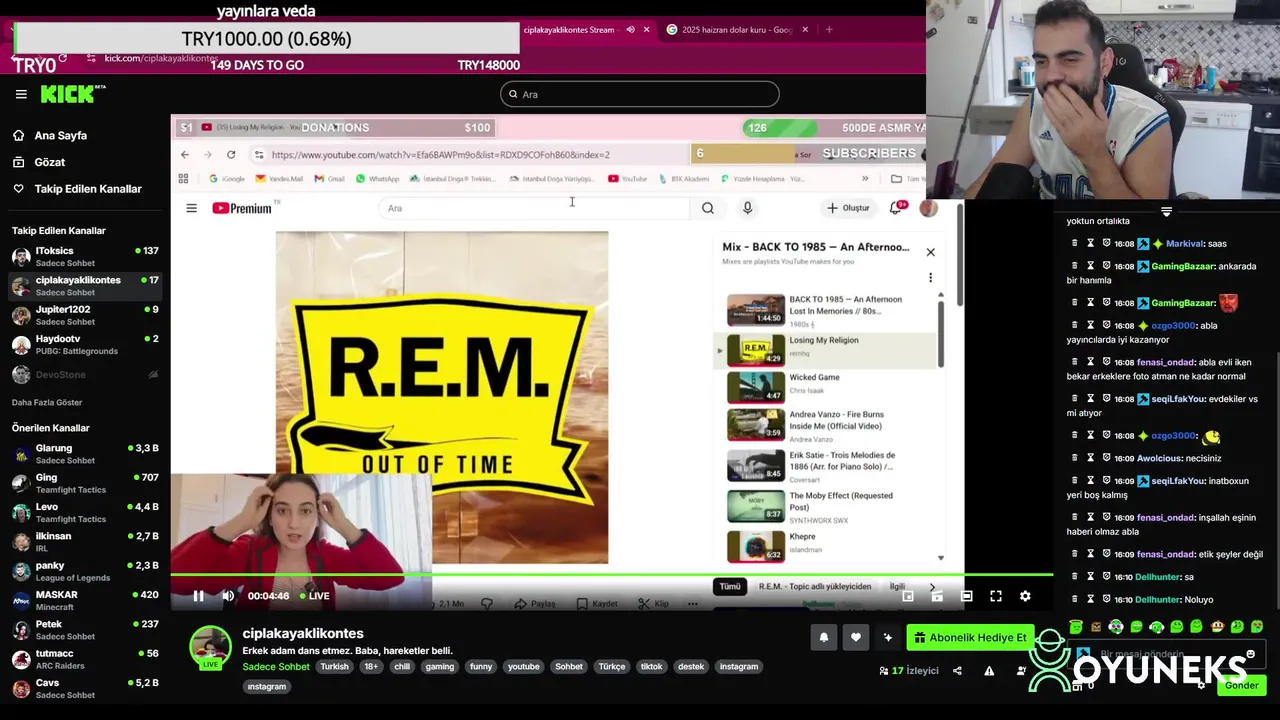
Task: Open YouTube notifications bell
Action: coord(896,208)
